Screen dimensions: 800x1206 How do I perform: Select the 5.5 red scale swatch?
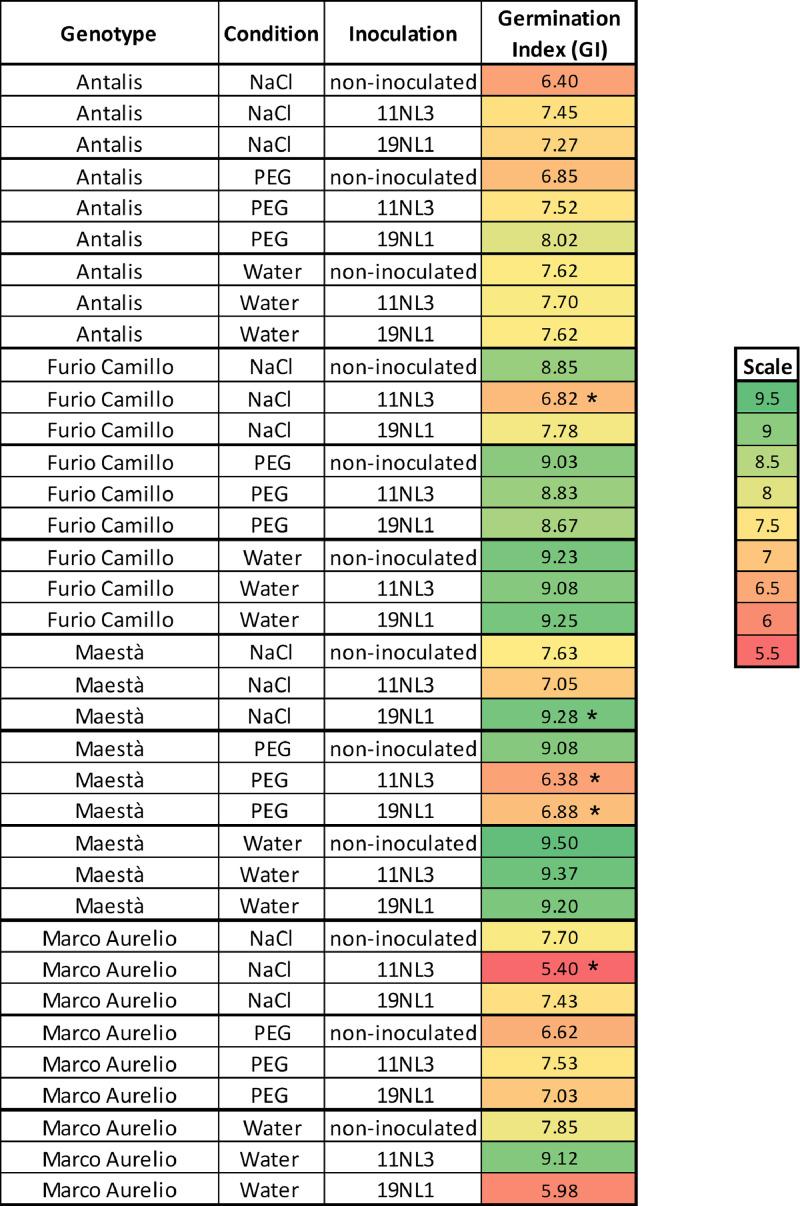coord(767,653)
